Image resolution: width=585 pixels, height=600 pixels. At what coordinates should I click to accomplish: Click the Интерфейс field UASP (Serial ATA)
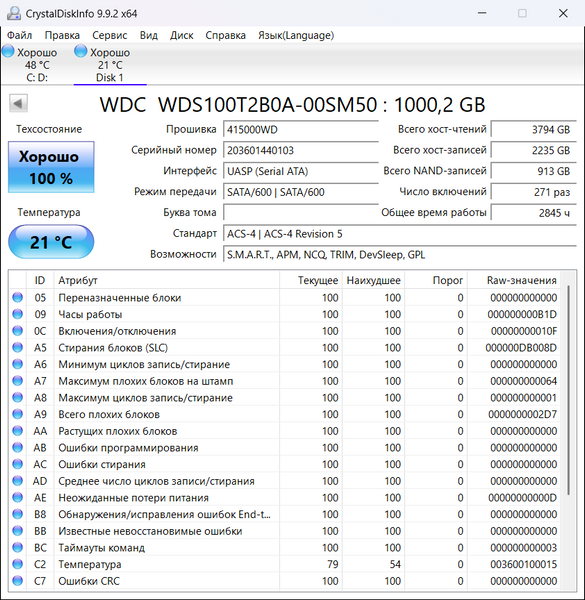click(x=301, y=171)
